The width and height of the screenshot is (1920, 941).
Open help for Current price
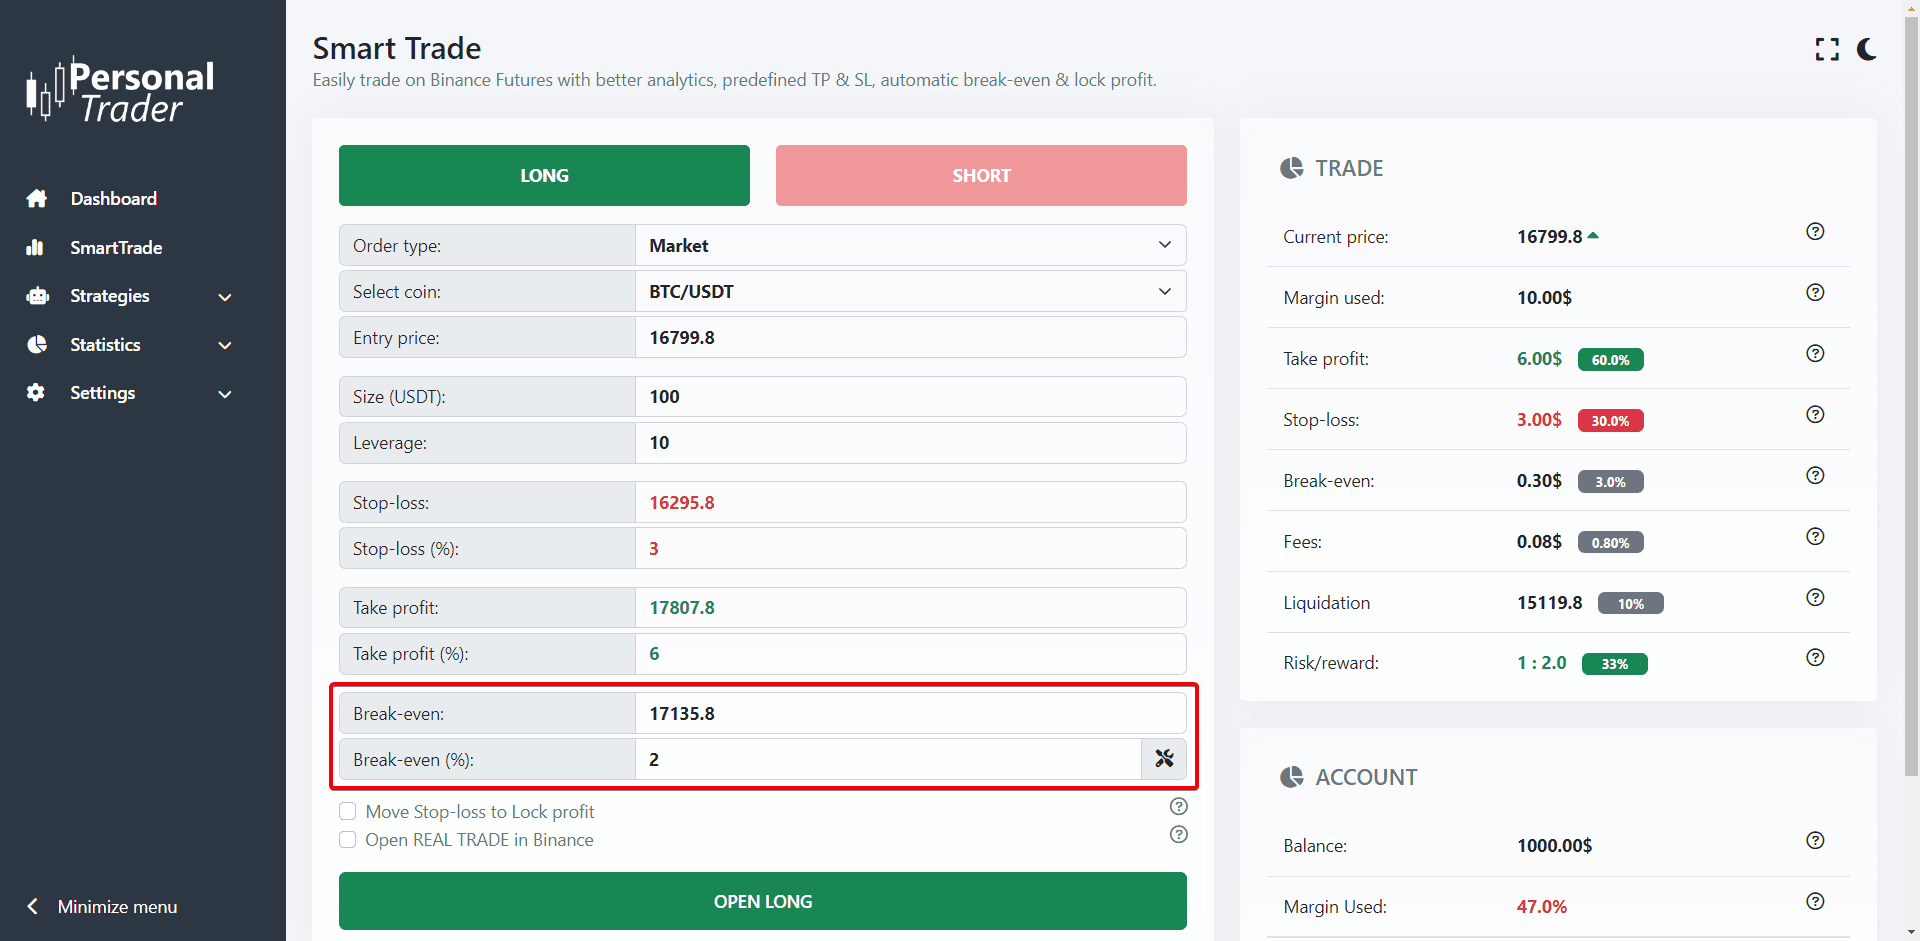coord(1815,232)
